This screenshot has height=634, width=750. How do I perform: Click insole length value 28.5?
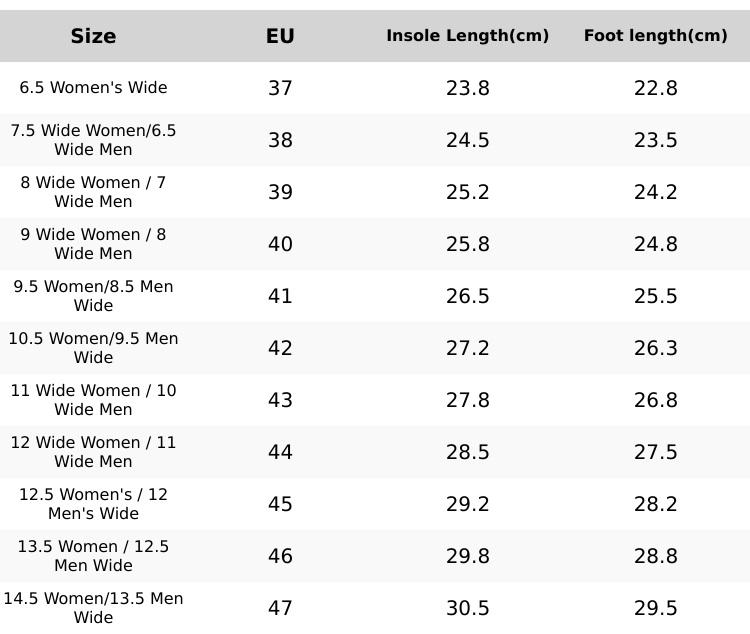click(x=467, y=452)
